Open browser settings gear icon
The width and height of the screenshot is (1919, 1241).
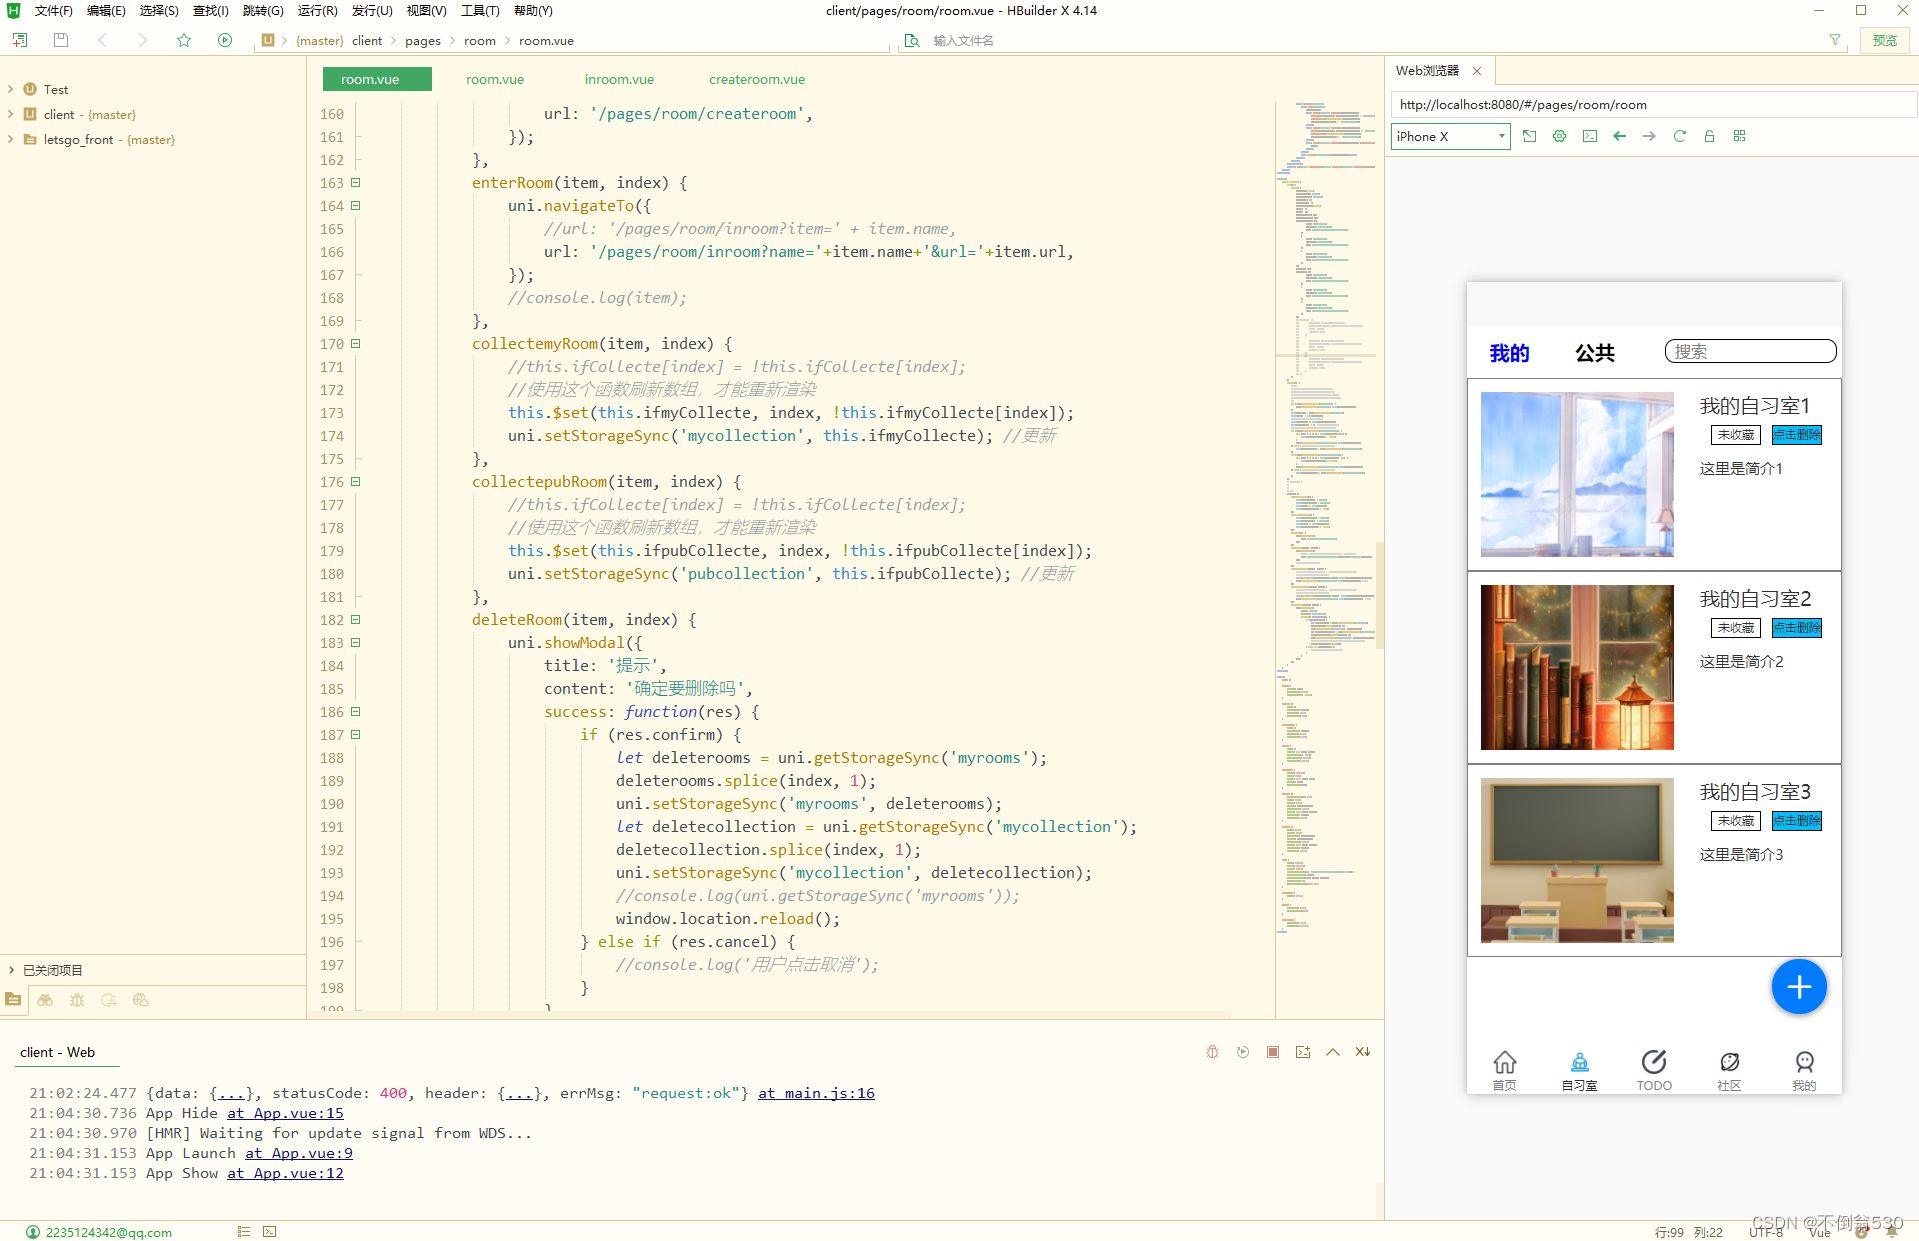[x=1560, y=136]
